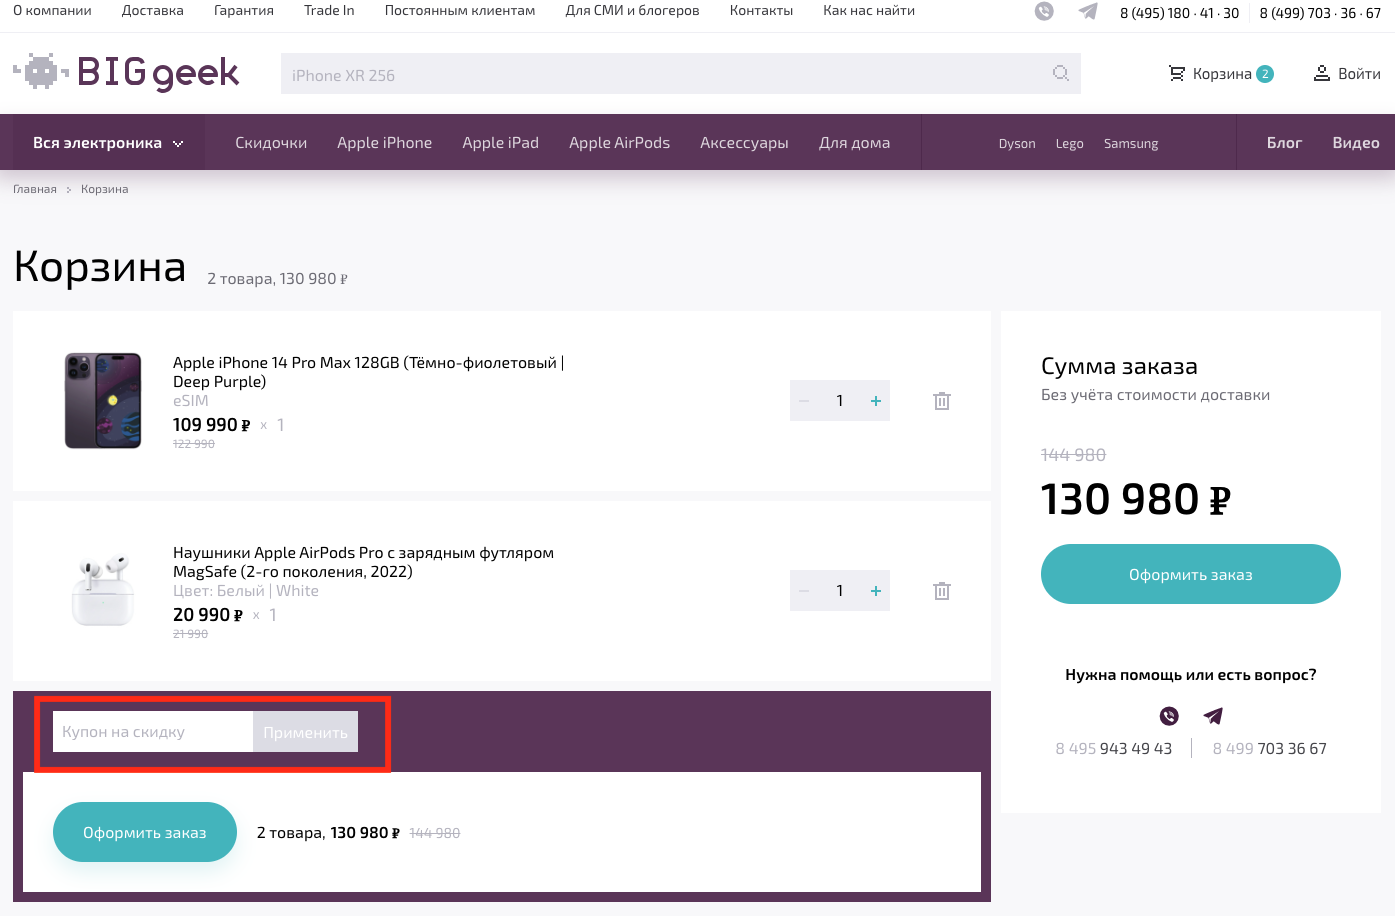Open Для дома category
Screen dimensions: 1395x916
coord(855,143)
